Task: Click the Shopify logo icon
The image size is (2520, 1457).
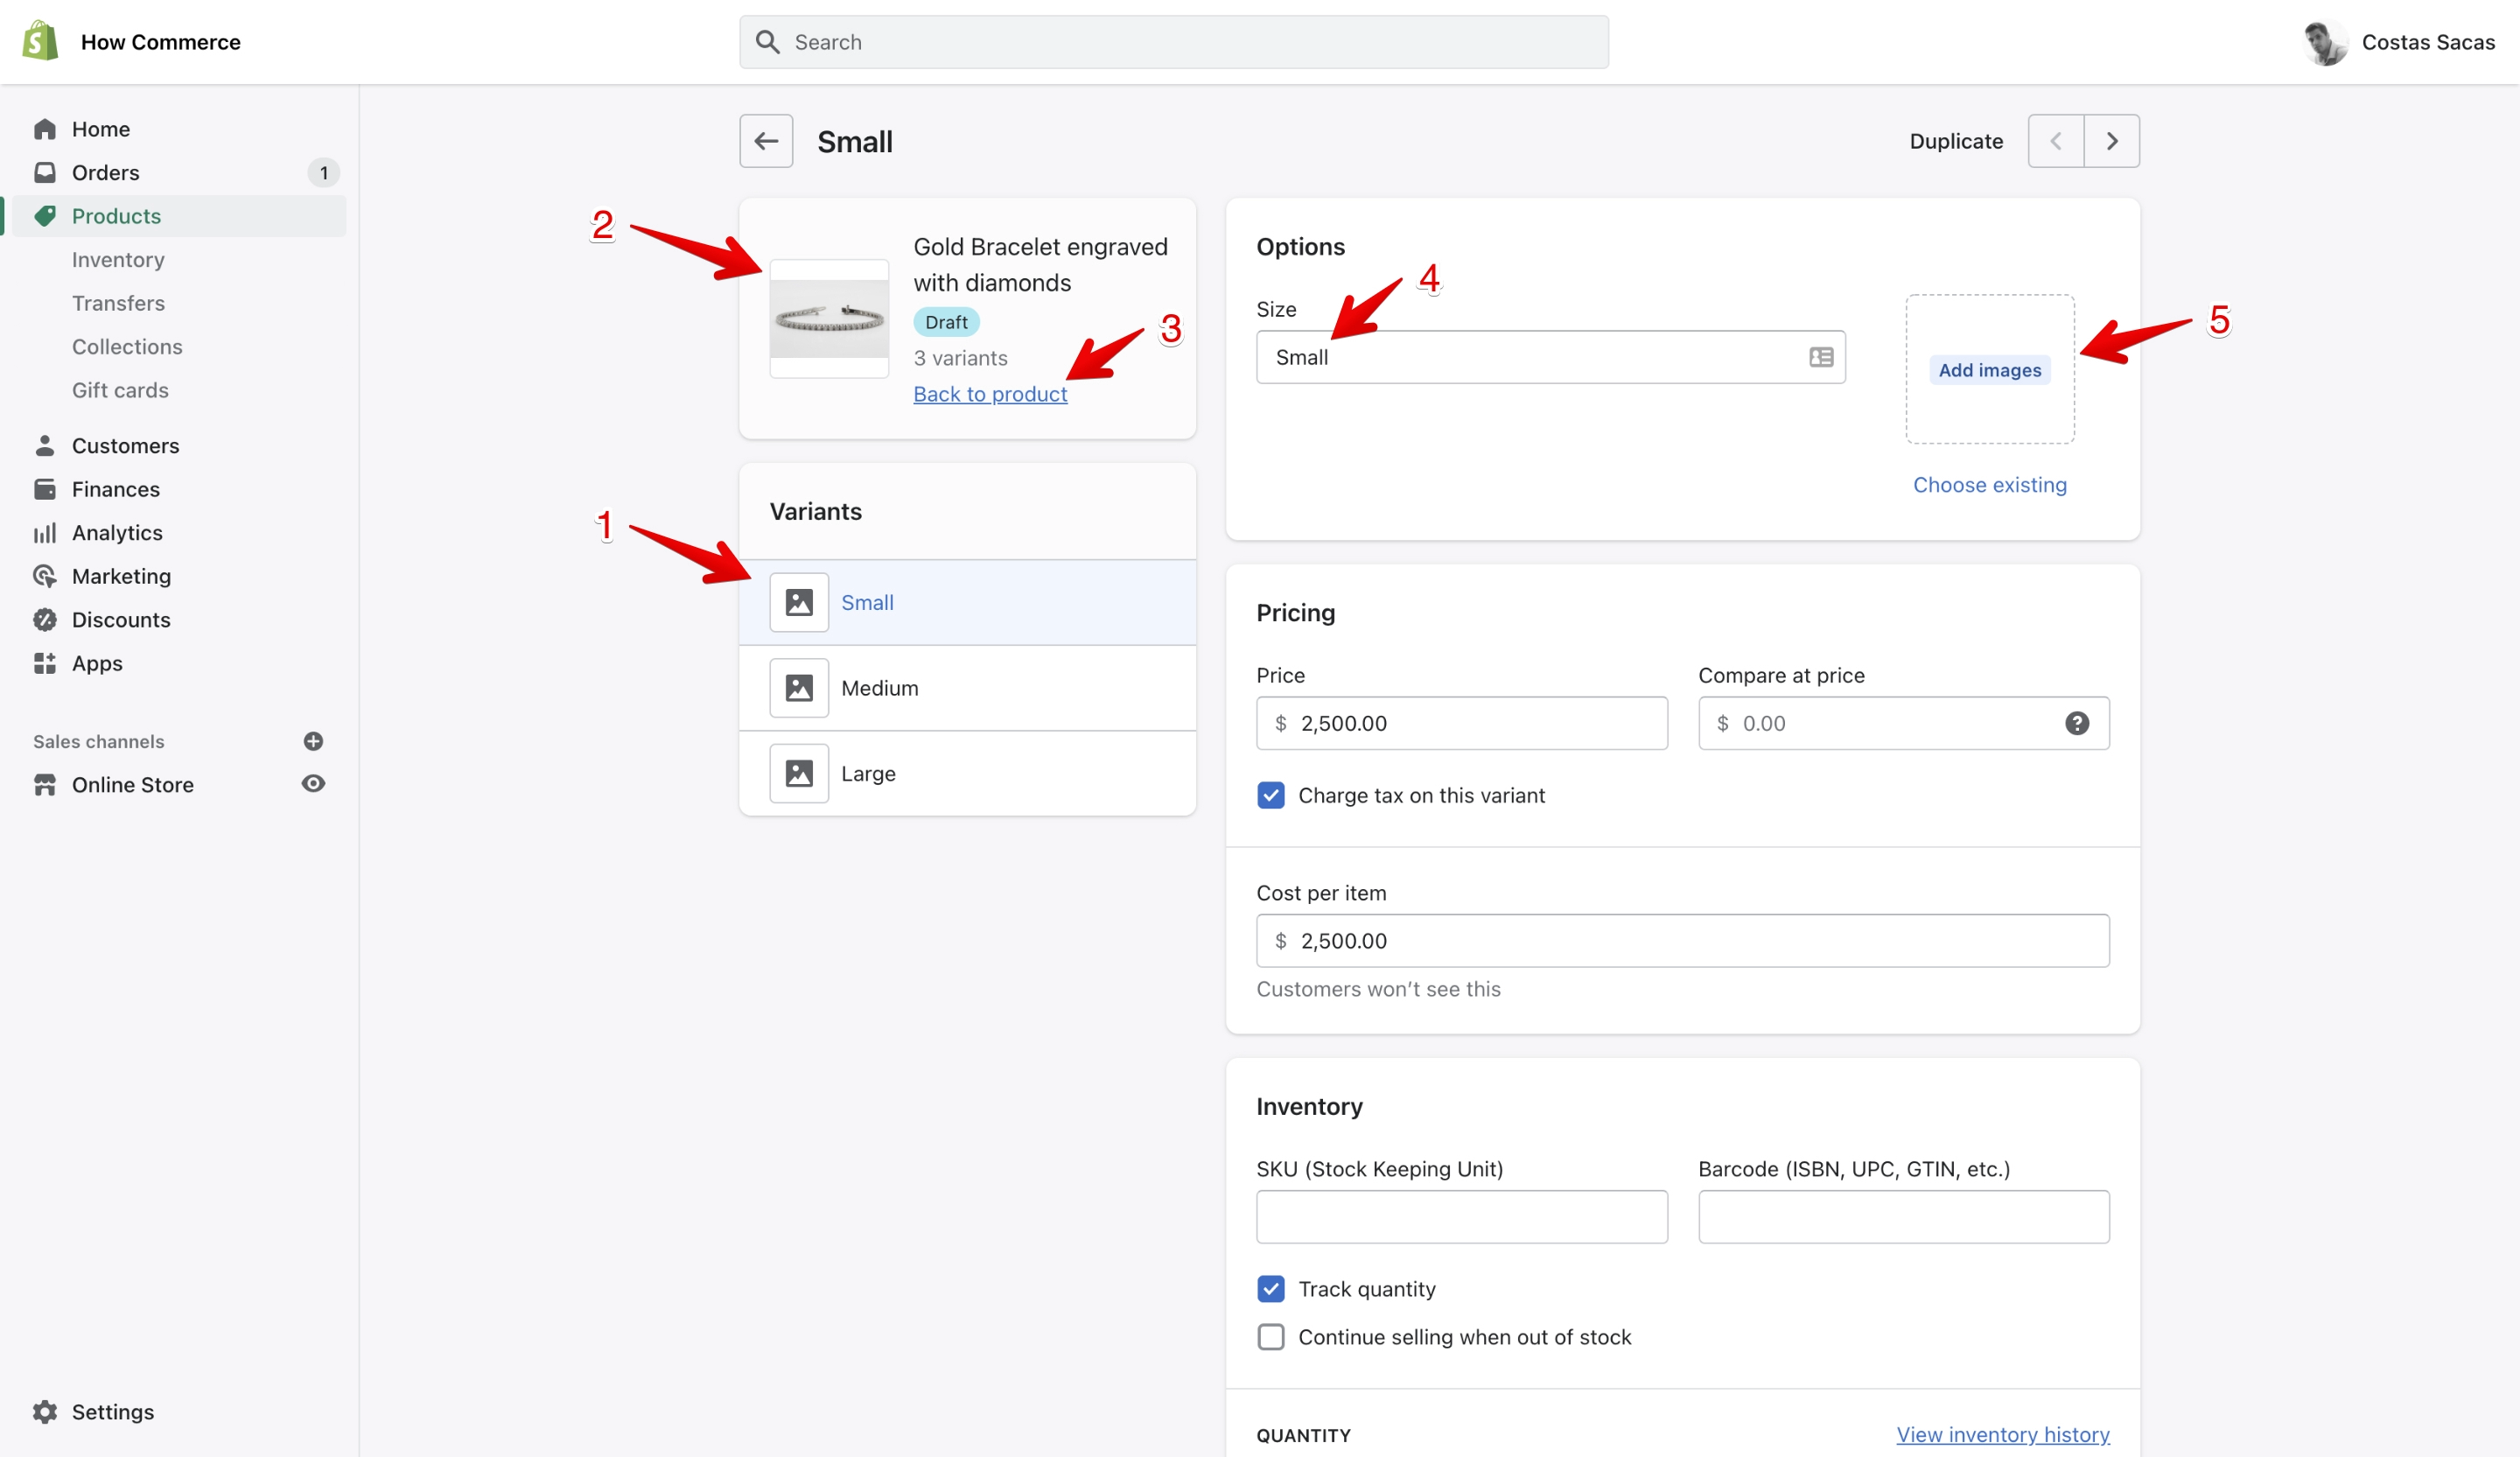Action: click(40, 41)
